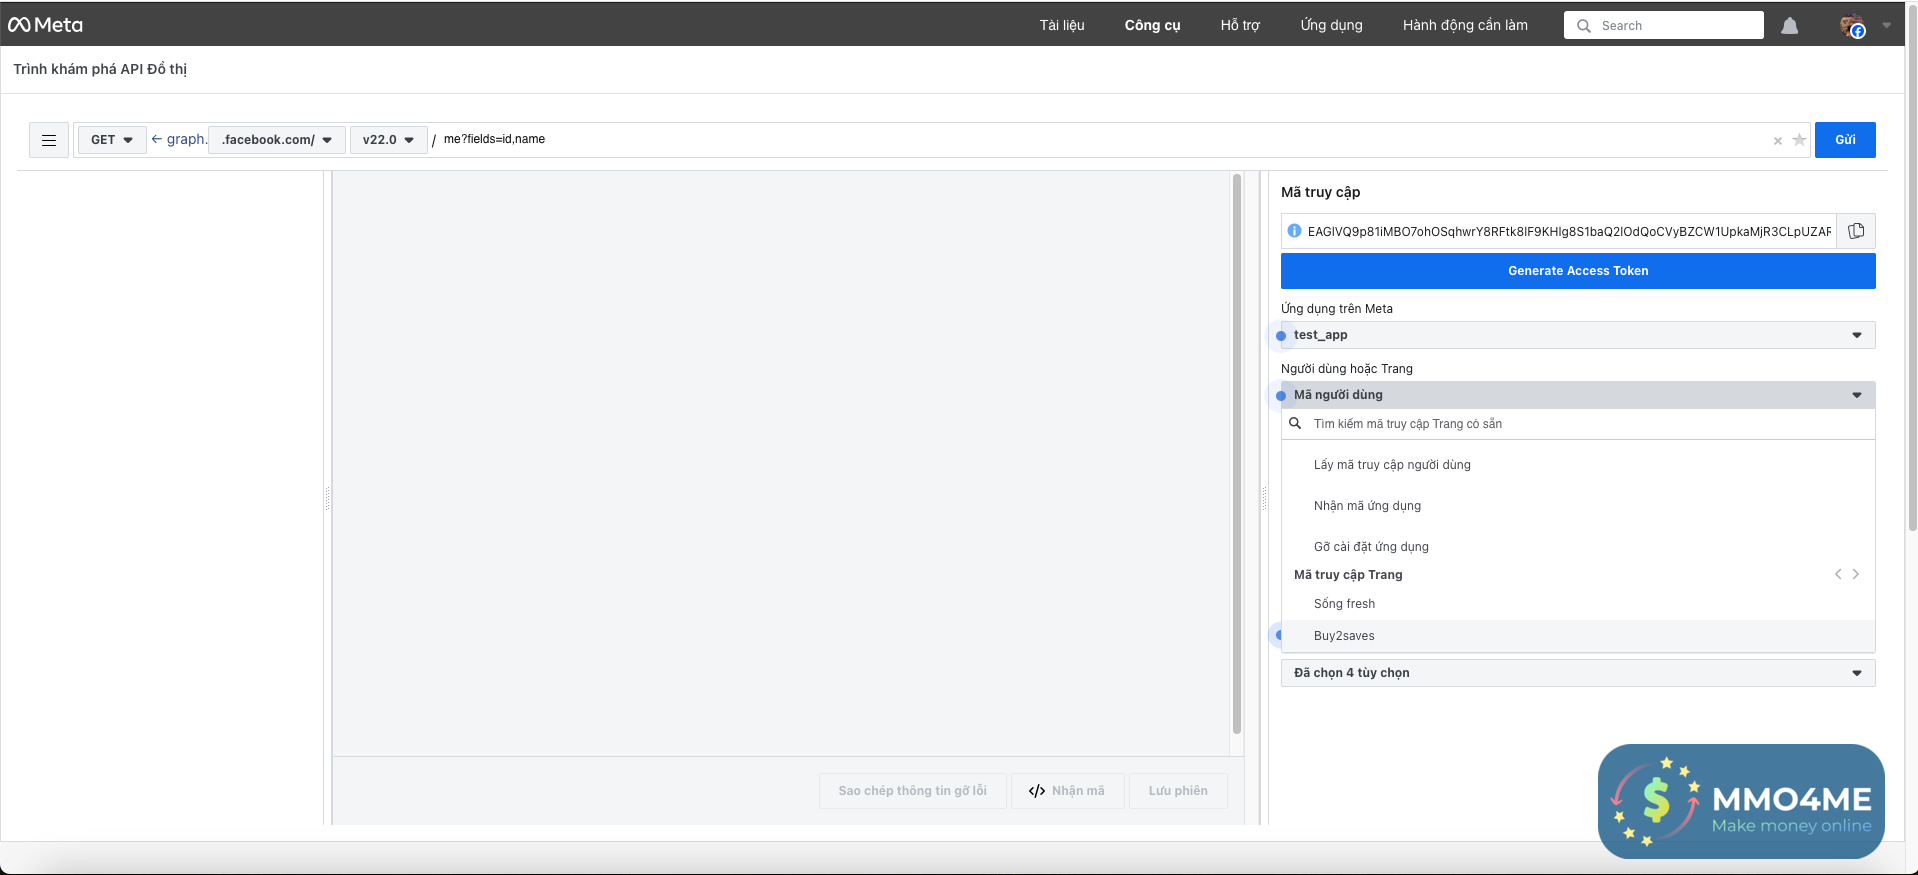Expand the Đã chọn 4 tùy chọn dropdown
The height and width of the screenshot is (875, 1918).
(1578, 673)
